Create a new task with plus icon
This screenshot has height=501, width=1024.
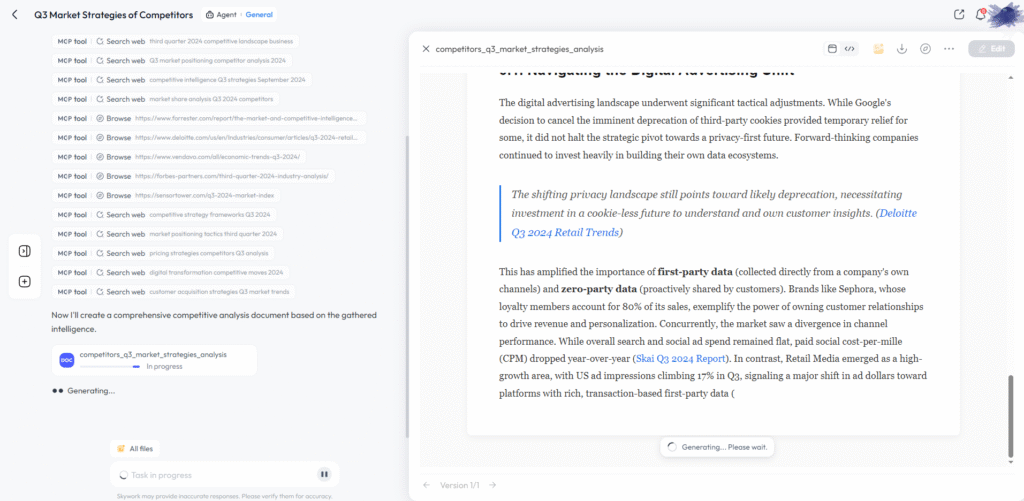coord(25,281)
